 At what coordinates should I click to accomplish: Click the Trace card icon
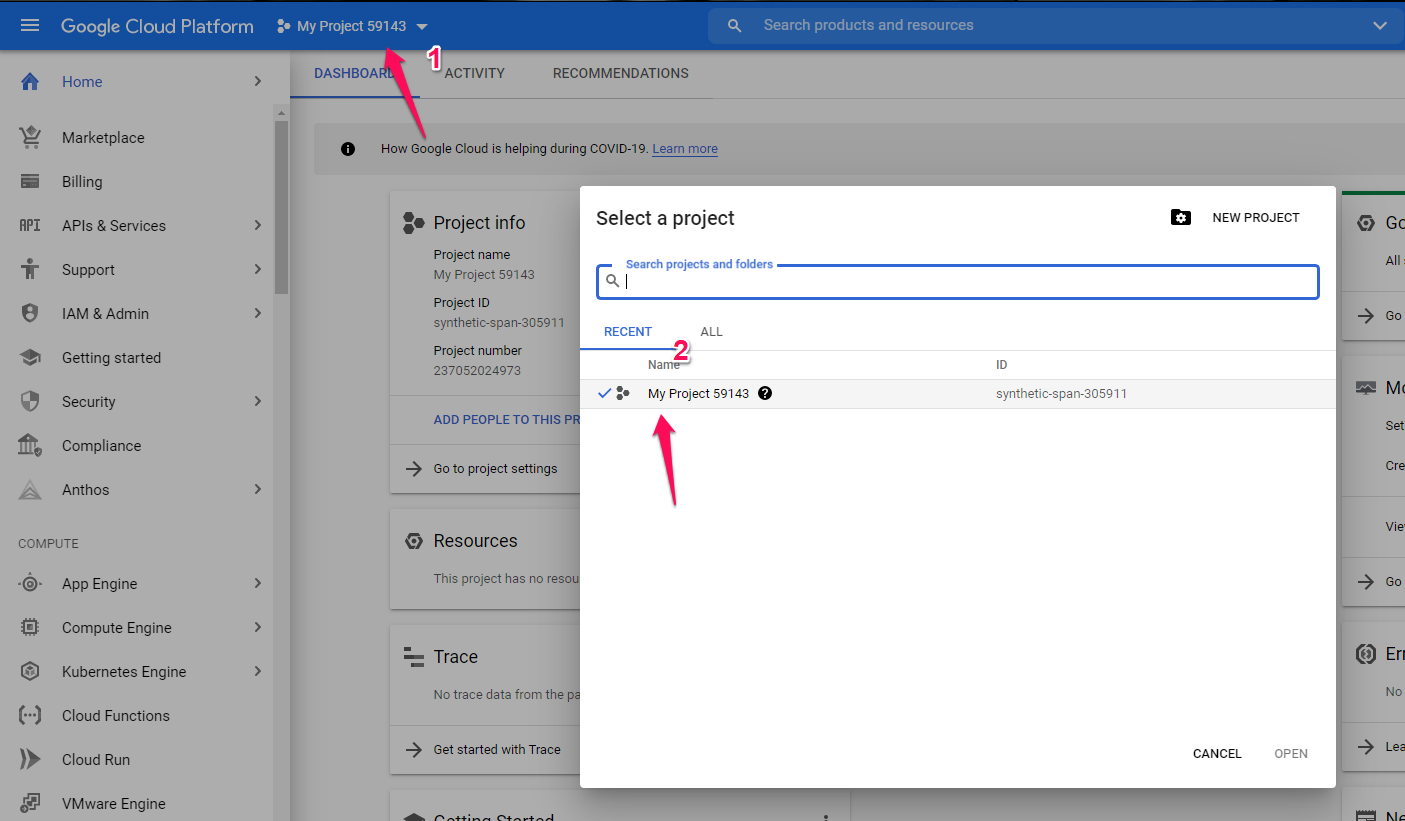click(413, 657)
